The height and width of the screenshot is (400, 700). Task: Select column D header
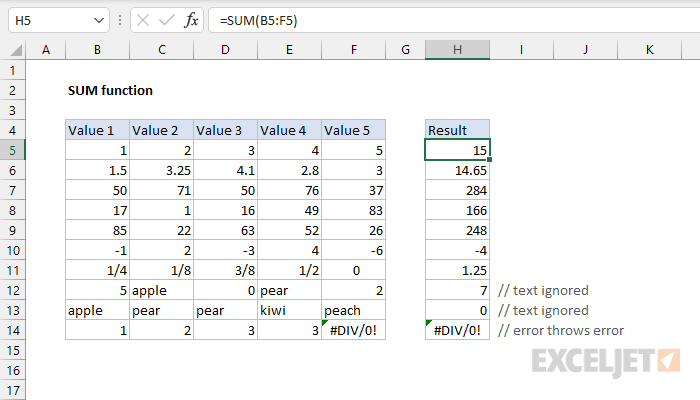coord(225,50)
